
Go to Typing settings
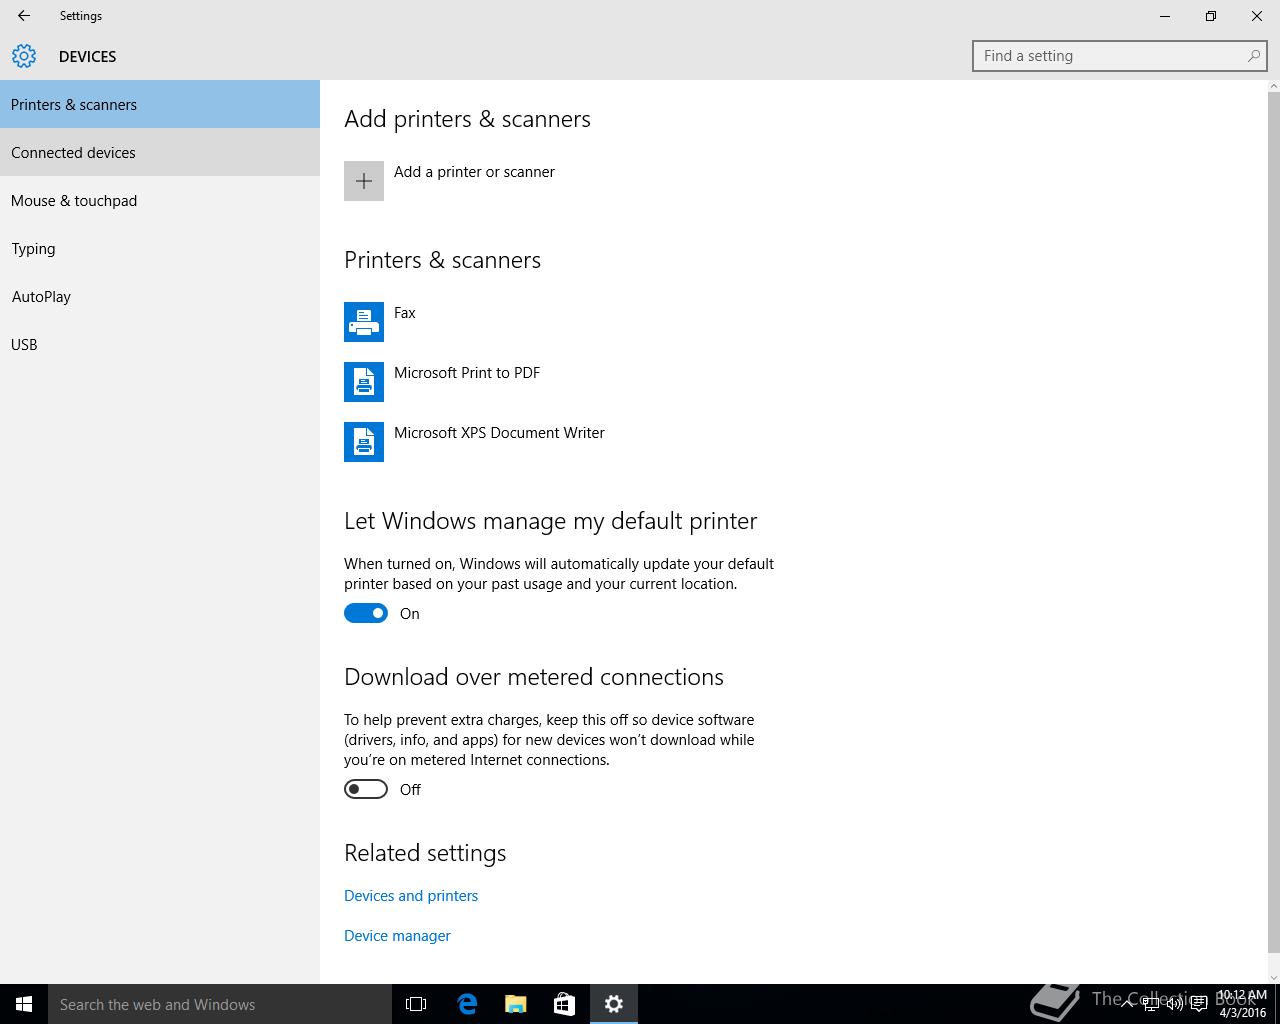click(x=160, y=248)
